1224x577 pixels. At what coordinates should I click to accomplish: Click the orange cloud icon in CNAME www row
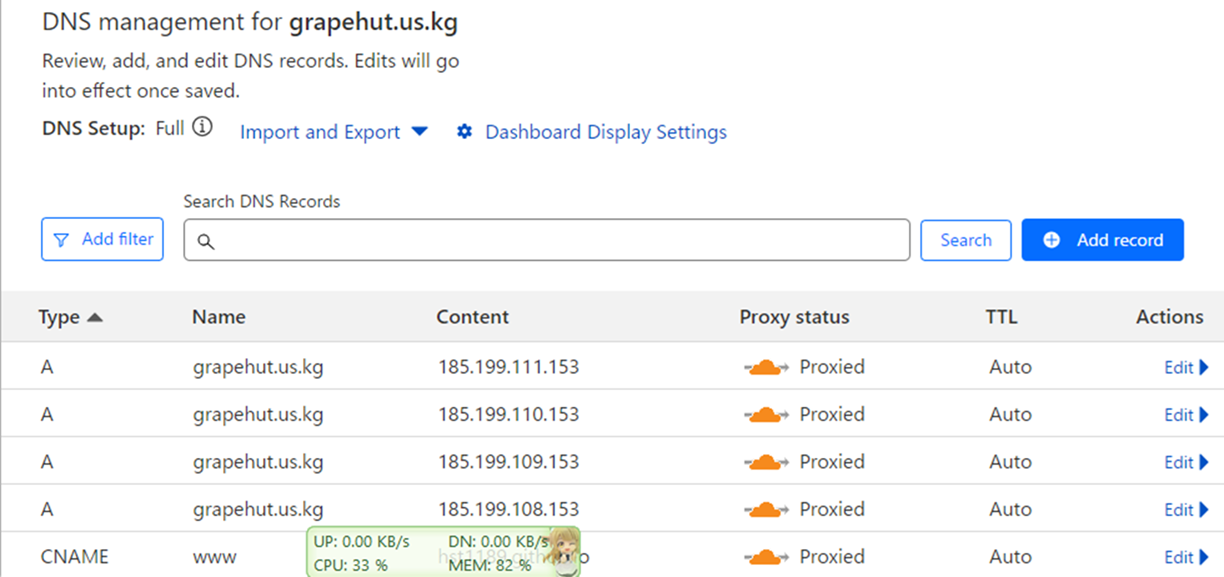coord(766,557)
